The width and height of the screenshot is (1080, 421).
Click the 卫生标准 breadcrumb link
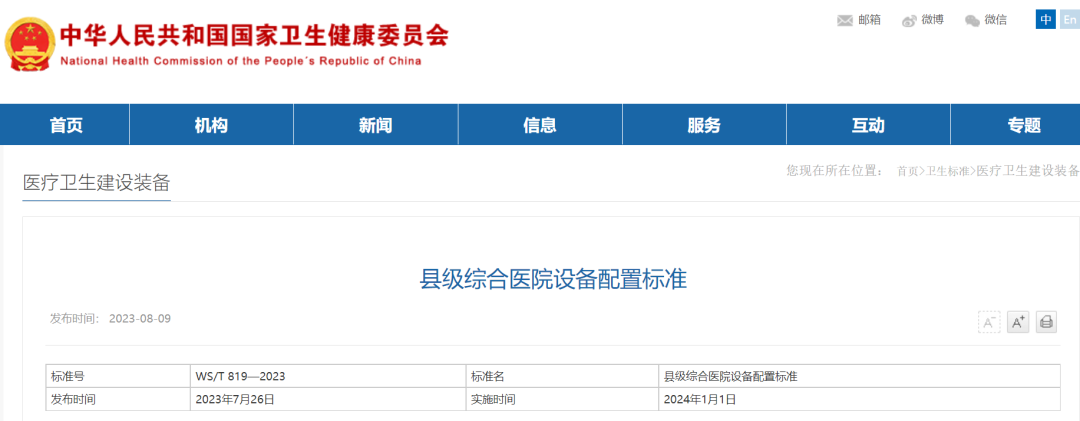(948, 171)
